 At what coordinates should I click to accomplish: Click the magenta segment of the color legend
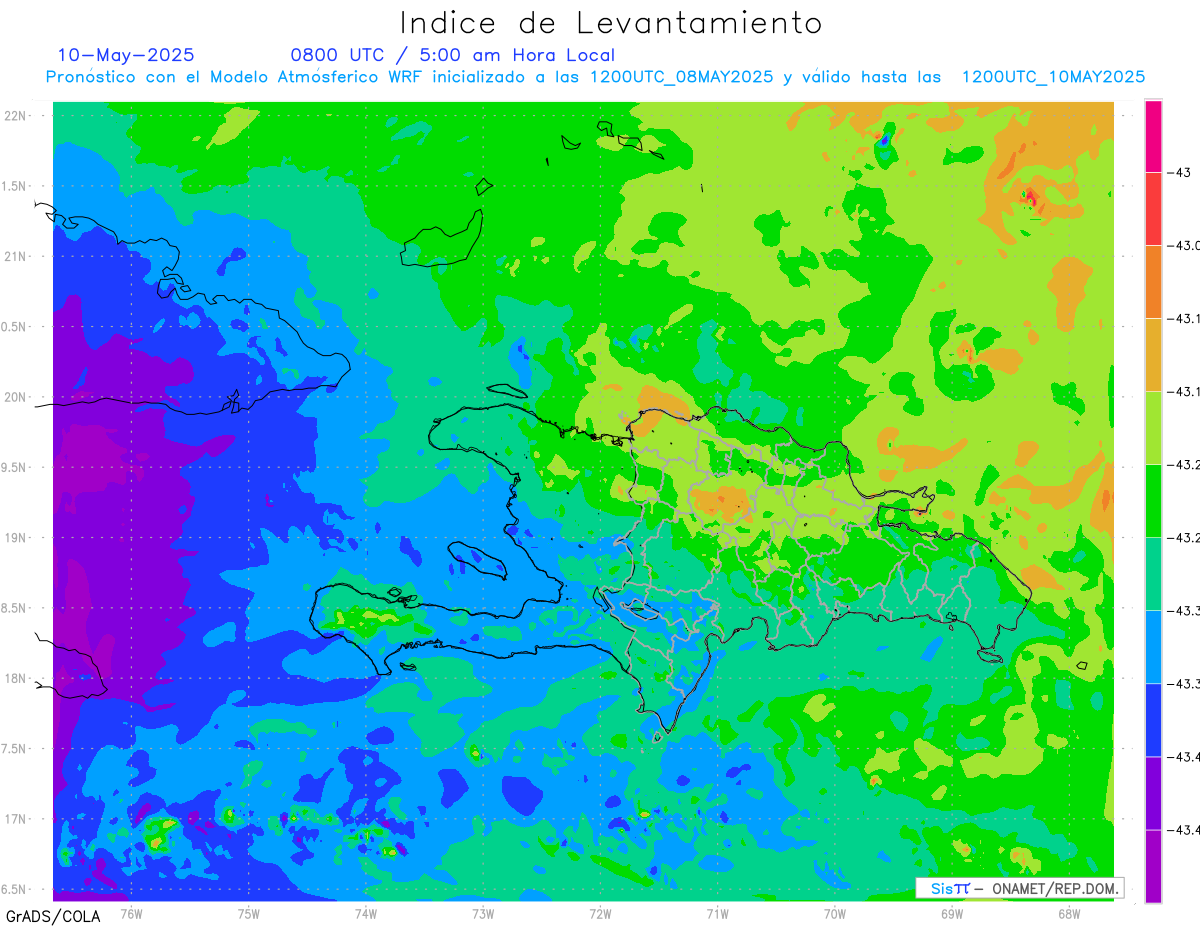(1153, 136)
